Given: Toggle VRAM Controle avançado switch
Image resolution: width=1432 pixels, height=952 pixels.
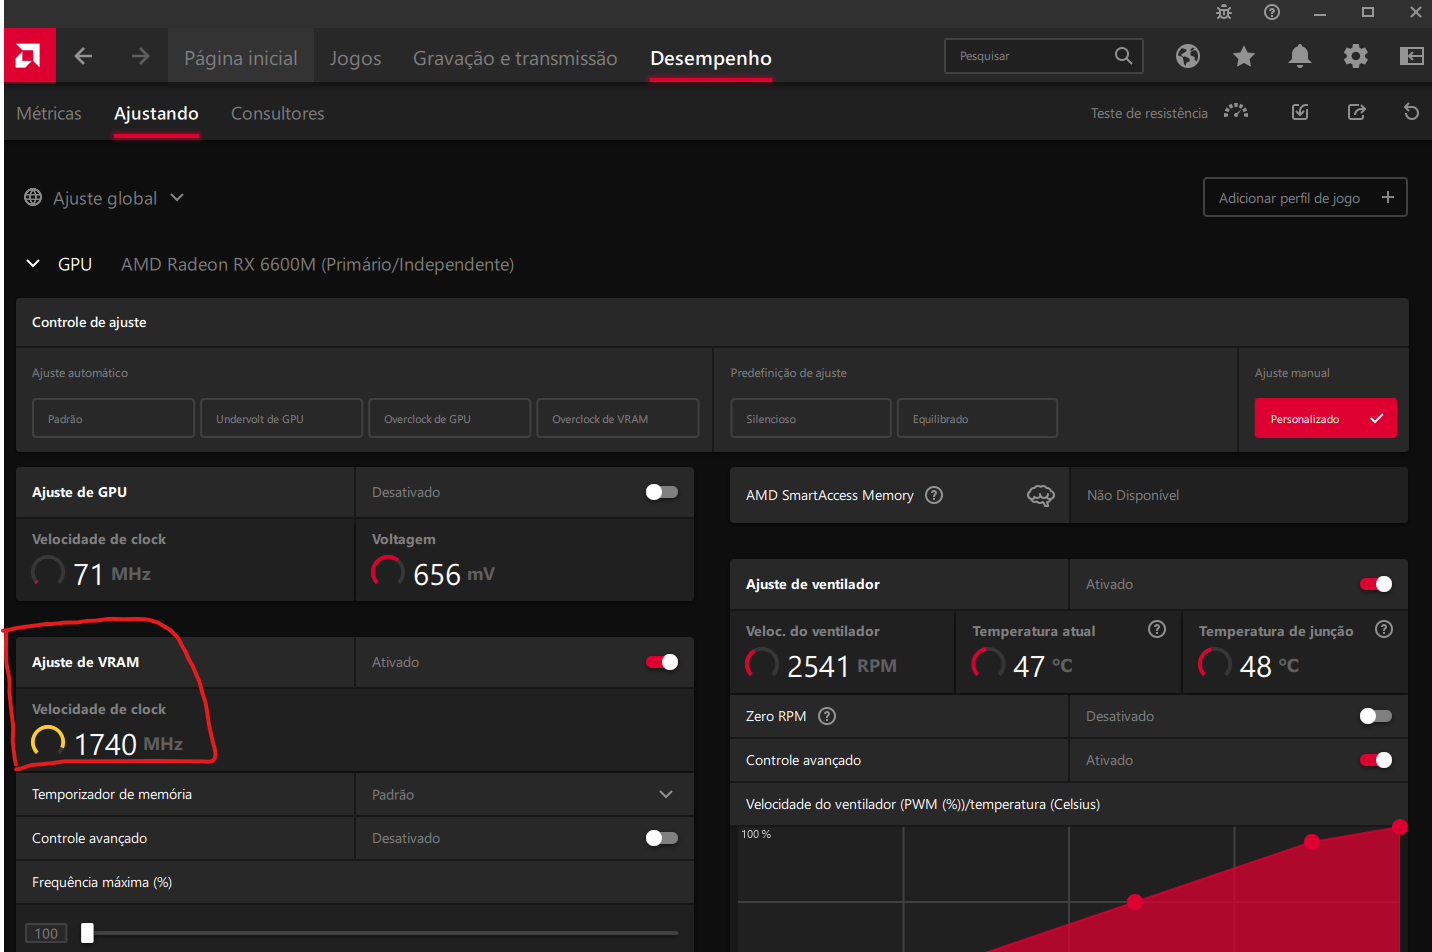Looking at the screenshot, I should pos(662,838).
